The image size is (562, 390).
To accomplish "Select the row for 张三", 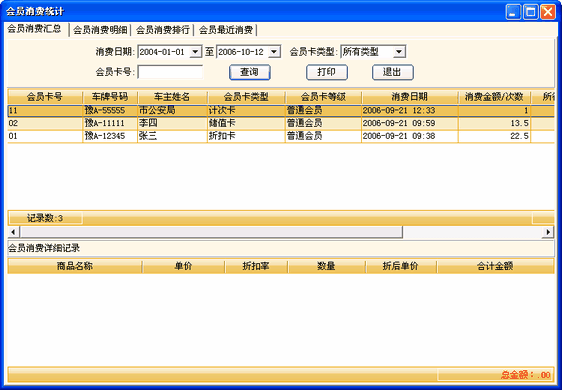I will (281, 136).
